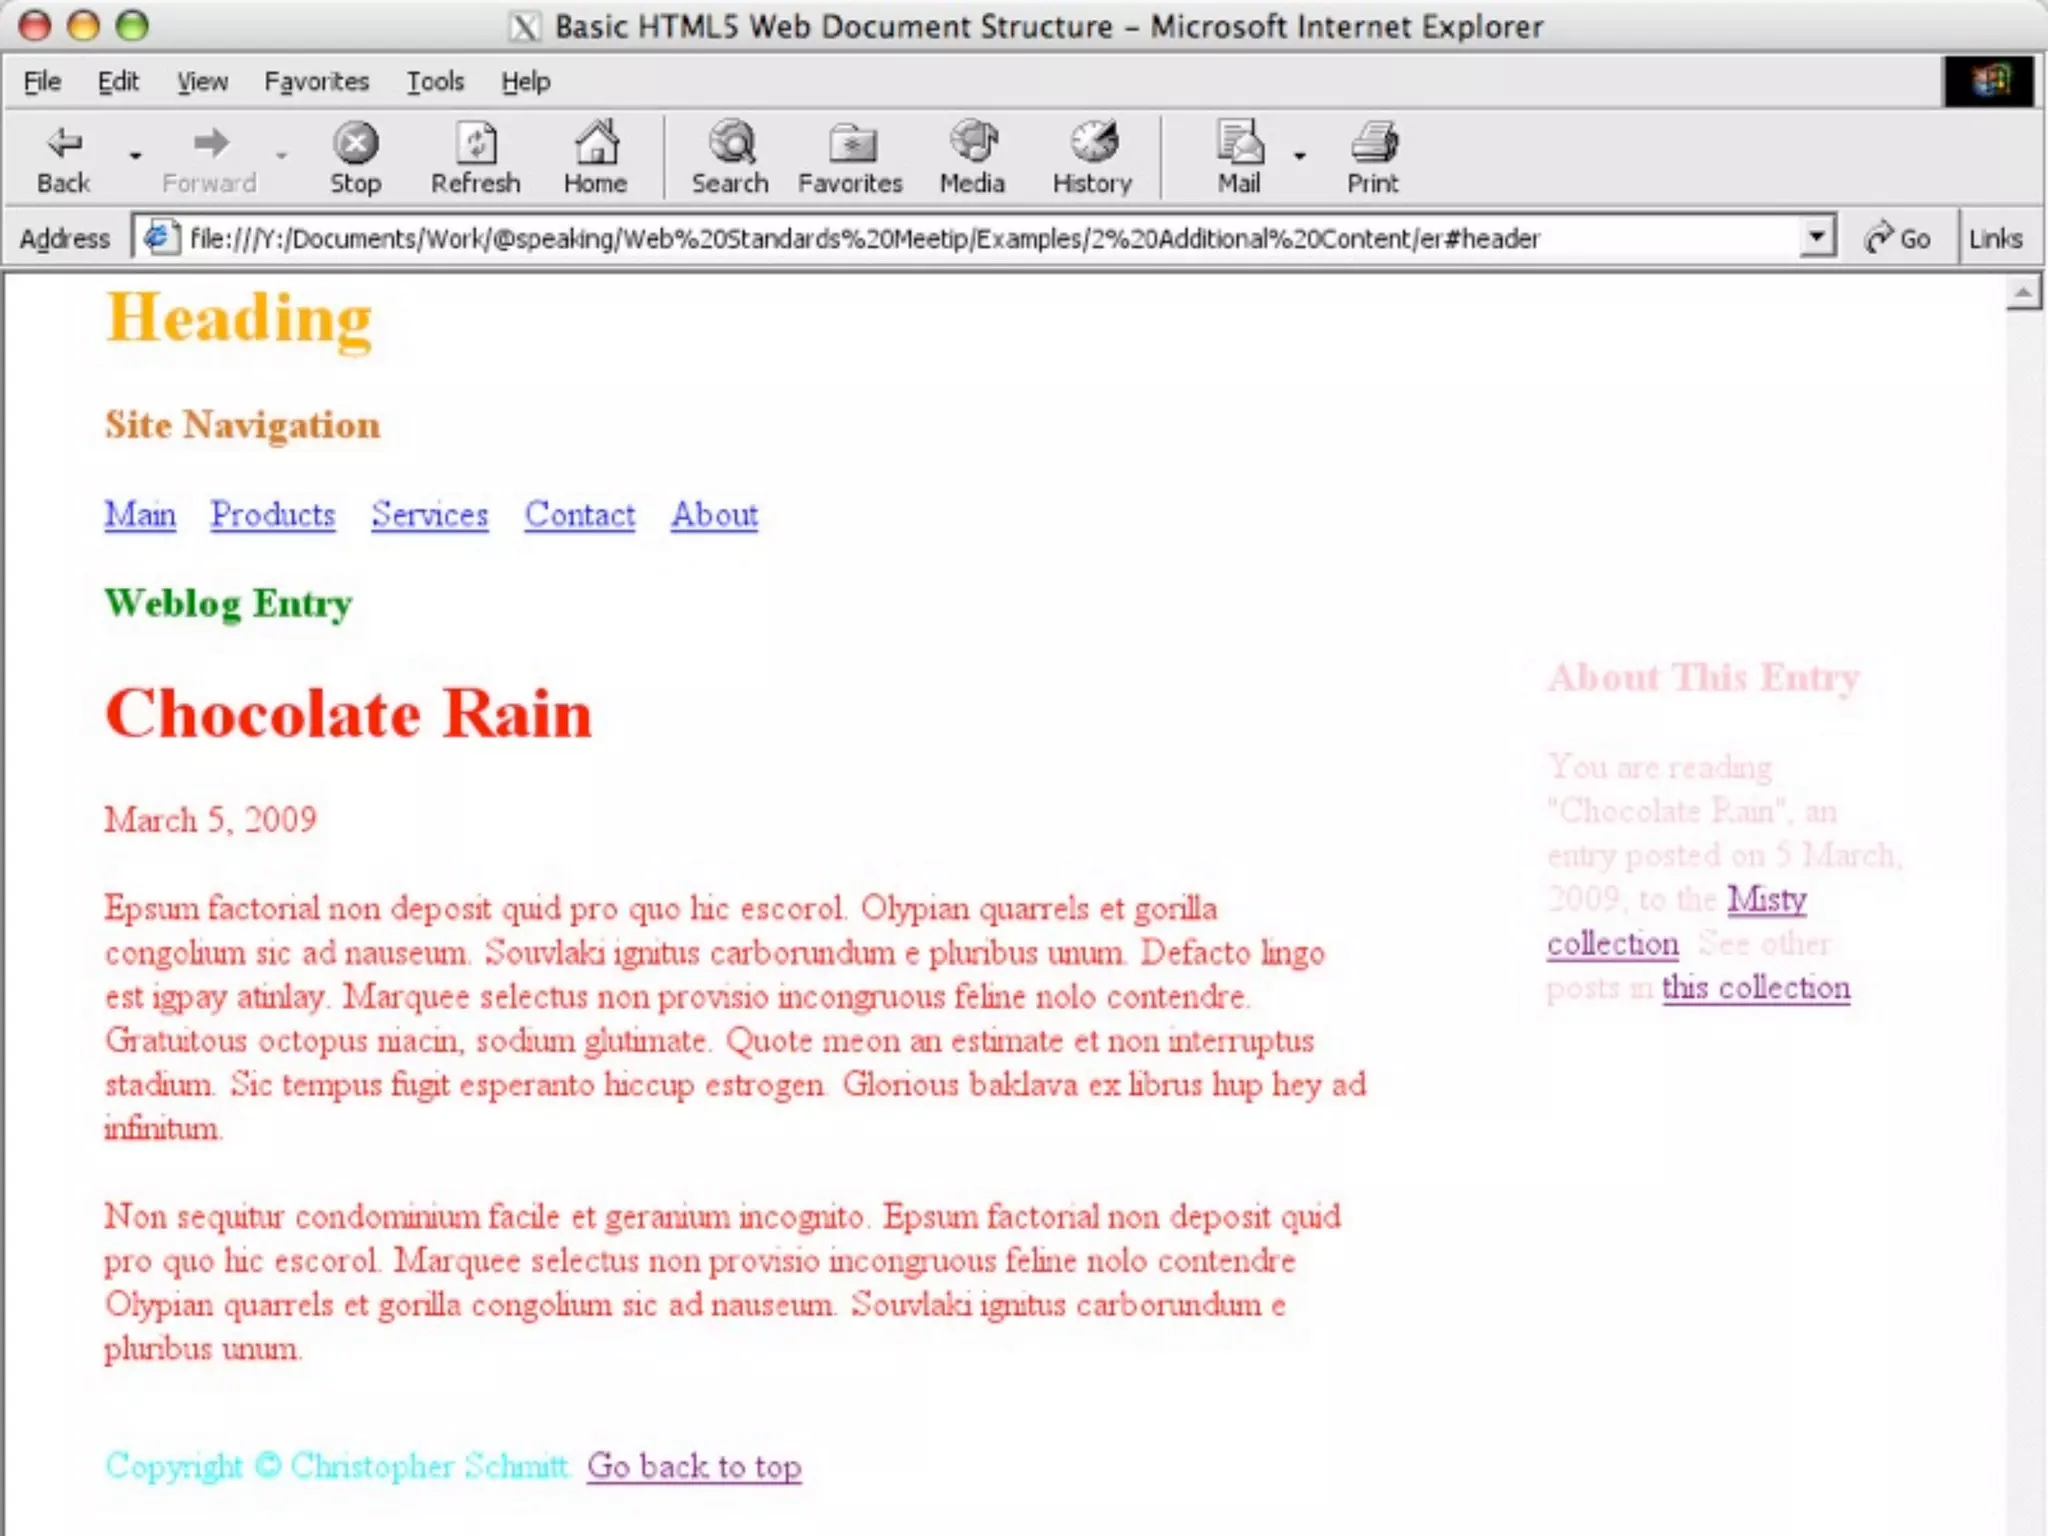The width and height of the screenshot is (2048, 1536).
Task: Click the Go button beside address bar
Action: click(x=1897, y=238)
